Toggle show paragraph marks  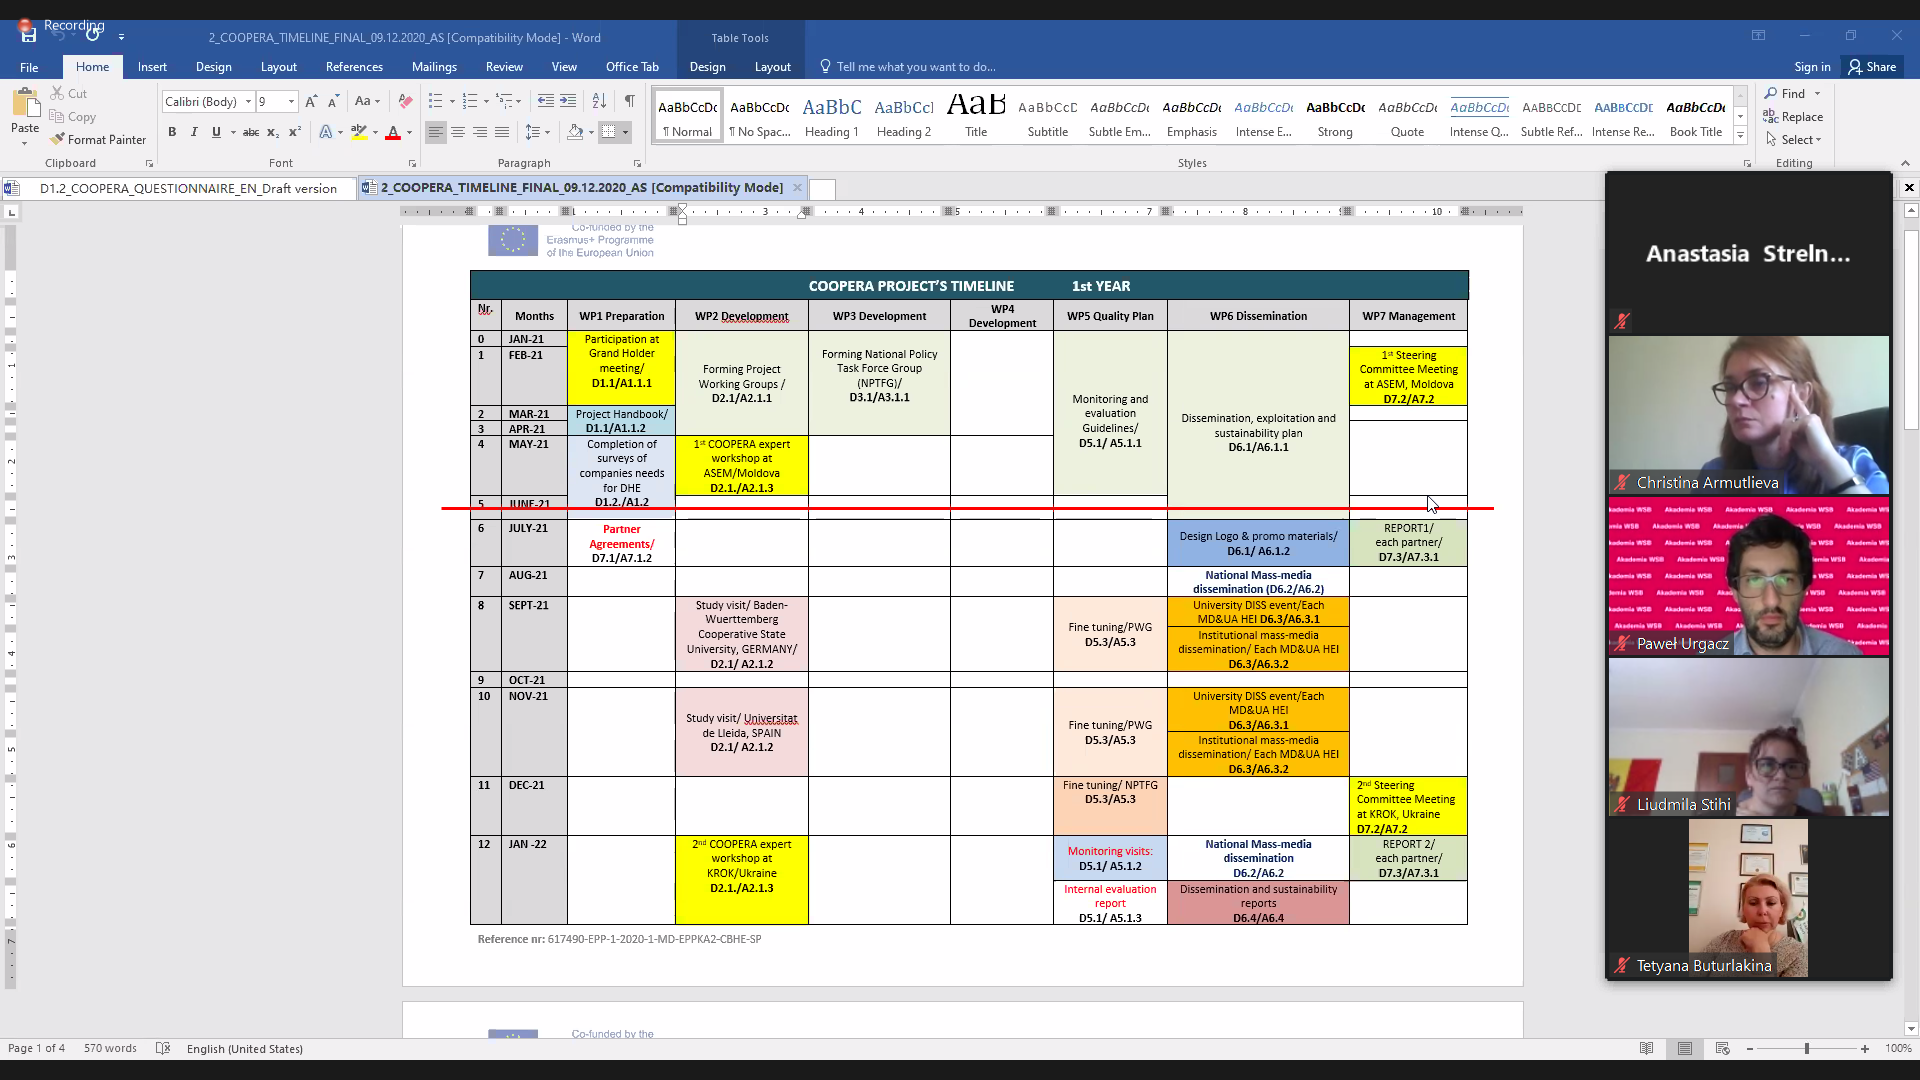pyautogui.click(x=629, y=101)
